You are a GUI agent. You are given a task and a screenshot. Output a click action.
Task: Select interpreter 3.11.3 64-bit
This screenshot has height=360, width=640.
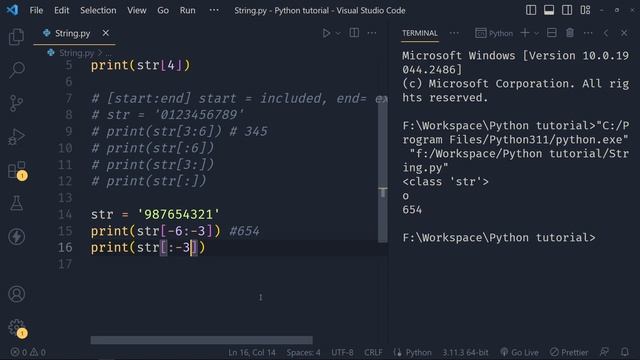[465, 352]
